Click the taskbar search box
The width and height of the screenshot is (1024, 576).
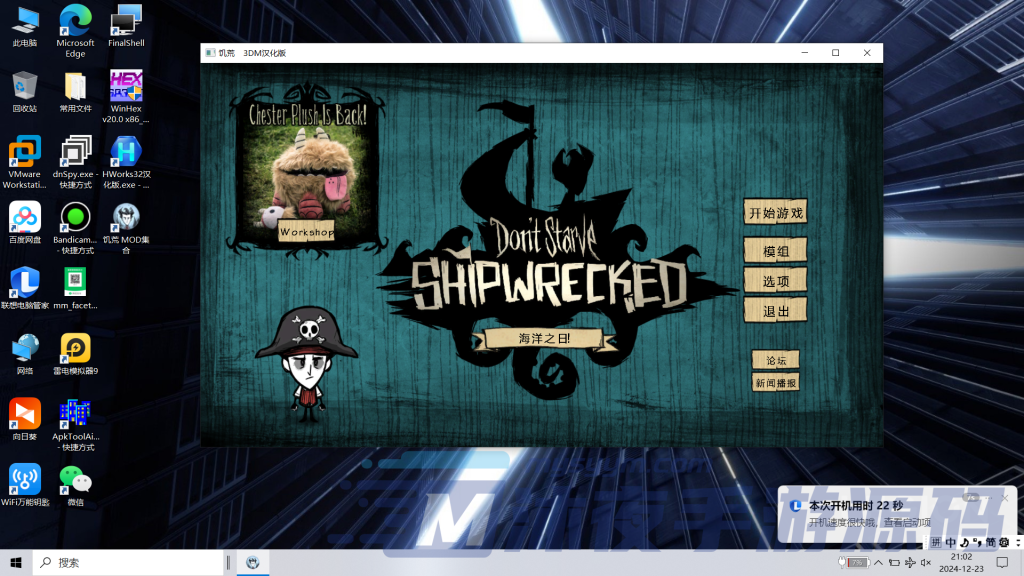coord(130,563)
